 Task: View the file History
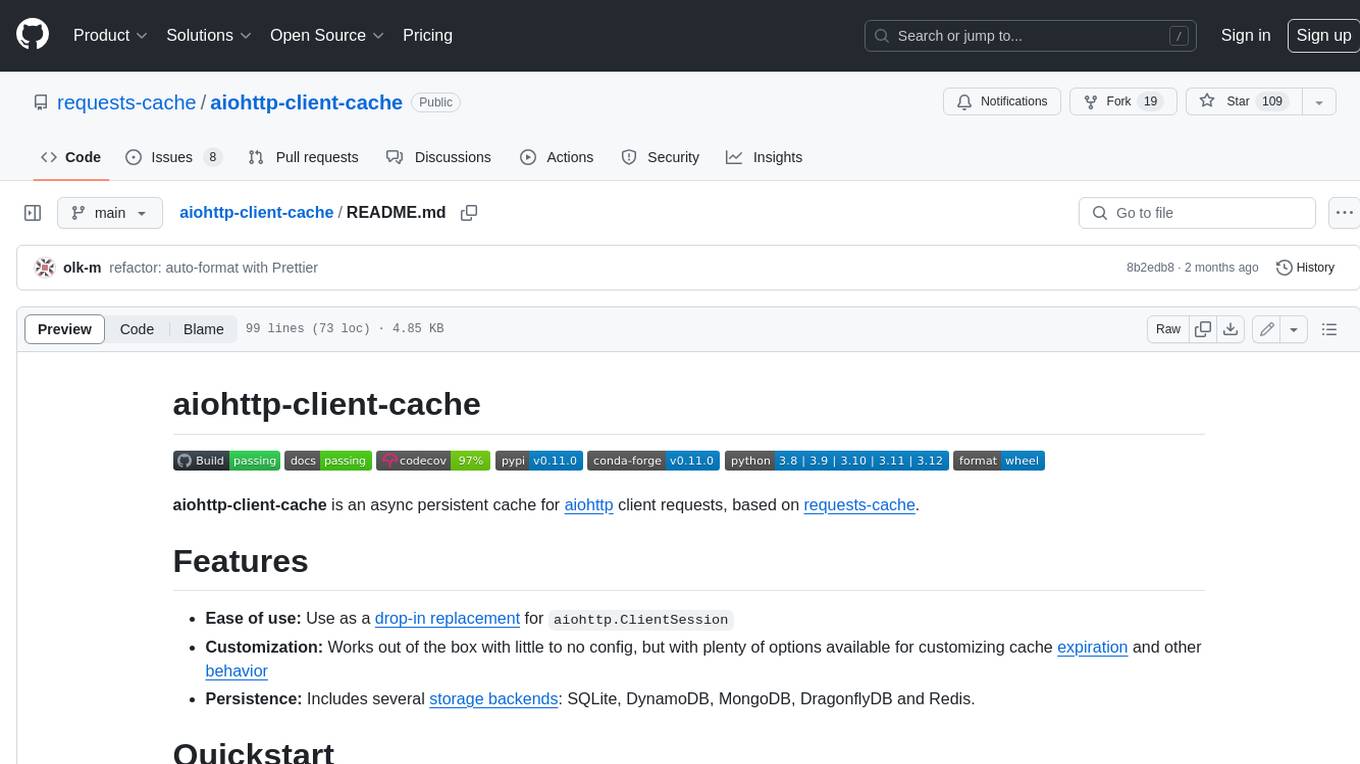pos(1305,268)
